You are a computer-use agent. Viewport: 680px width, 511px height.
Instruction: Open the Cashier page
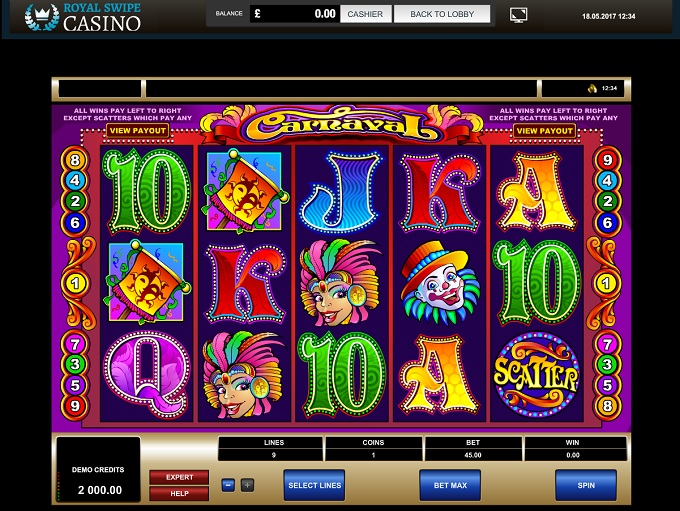tap(366, 14)
